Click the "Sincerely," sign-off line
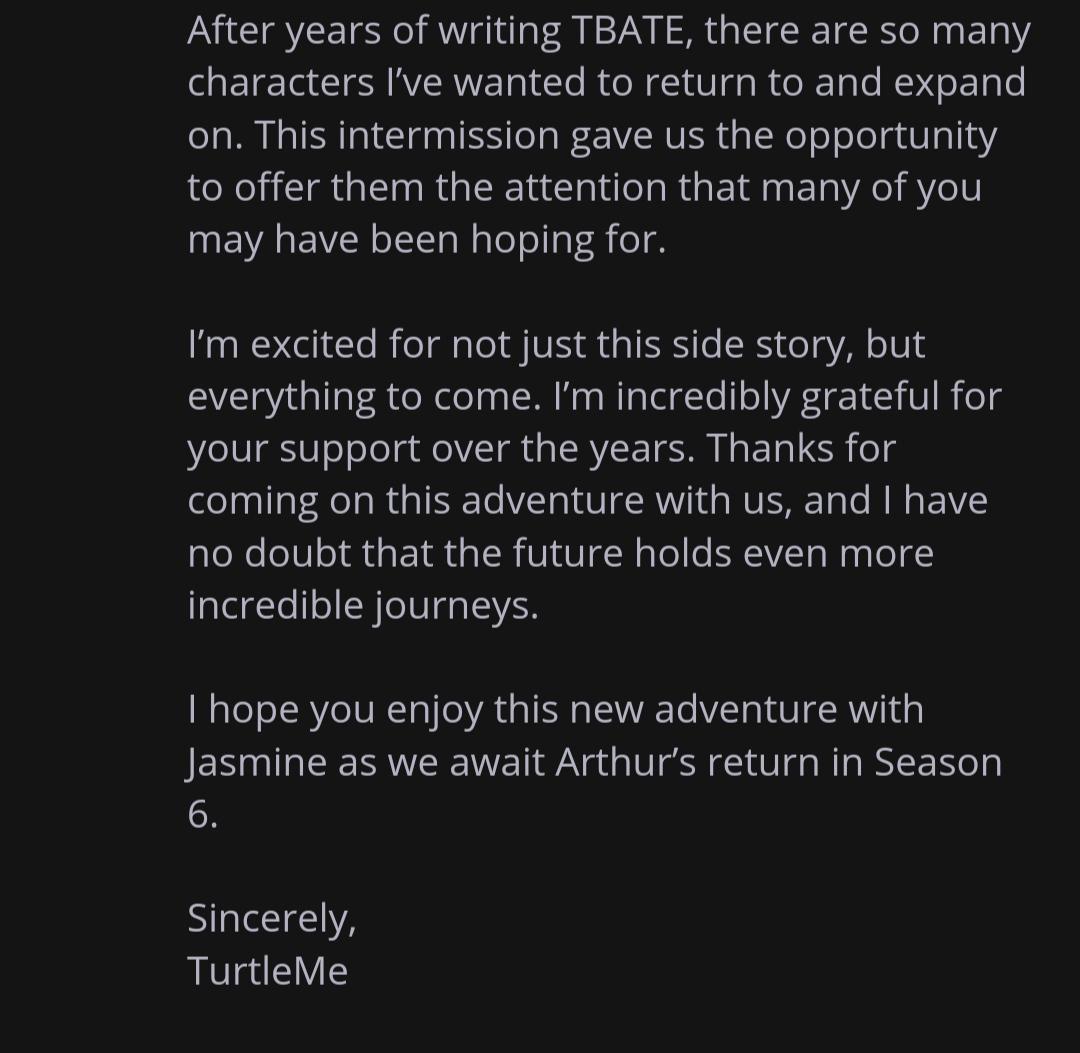The height and width of the screenshot is (1053, 1080). 271,918
